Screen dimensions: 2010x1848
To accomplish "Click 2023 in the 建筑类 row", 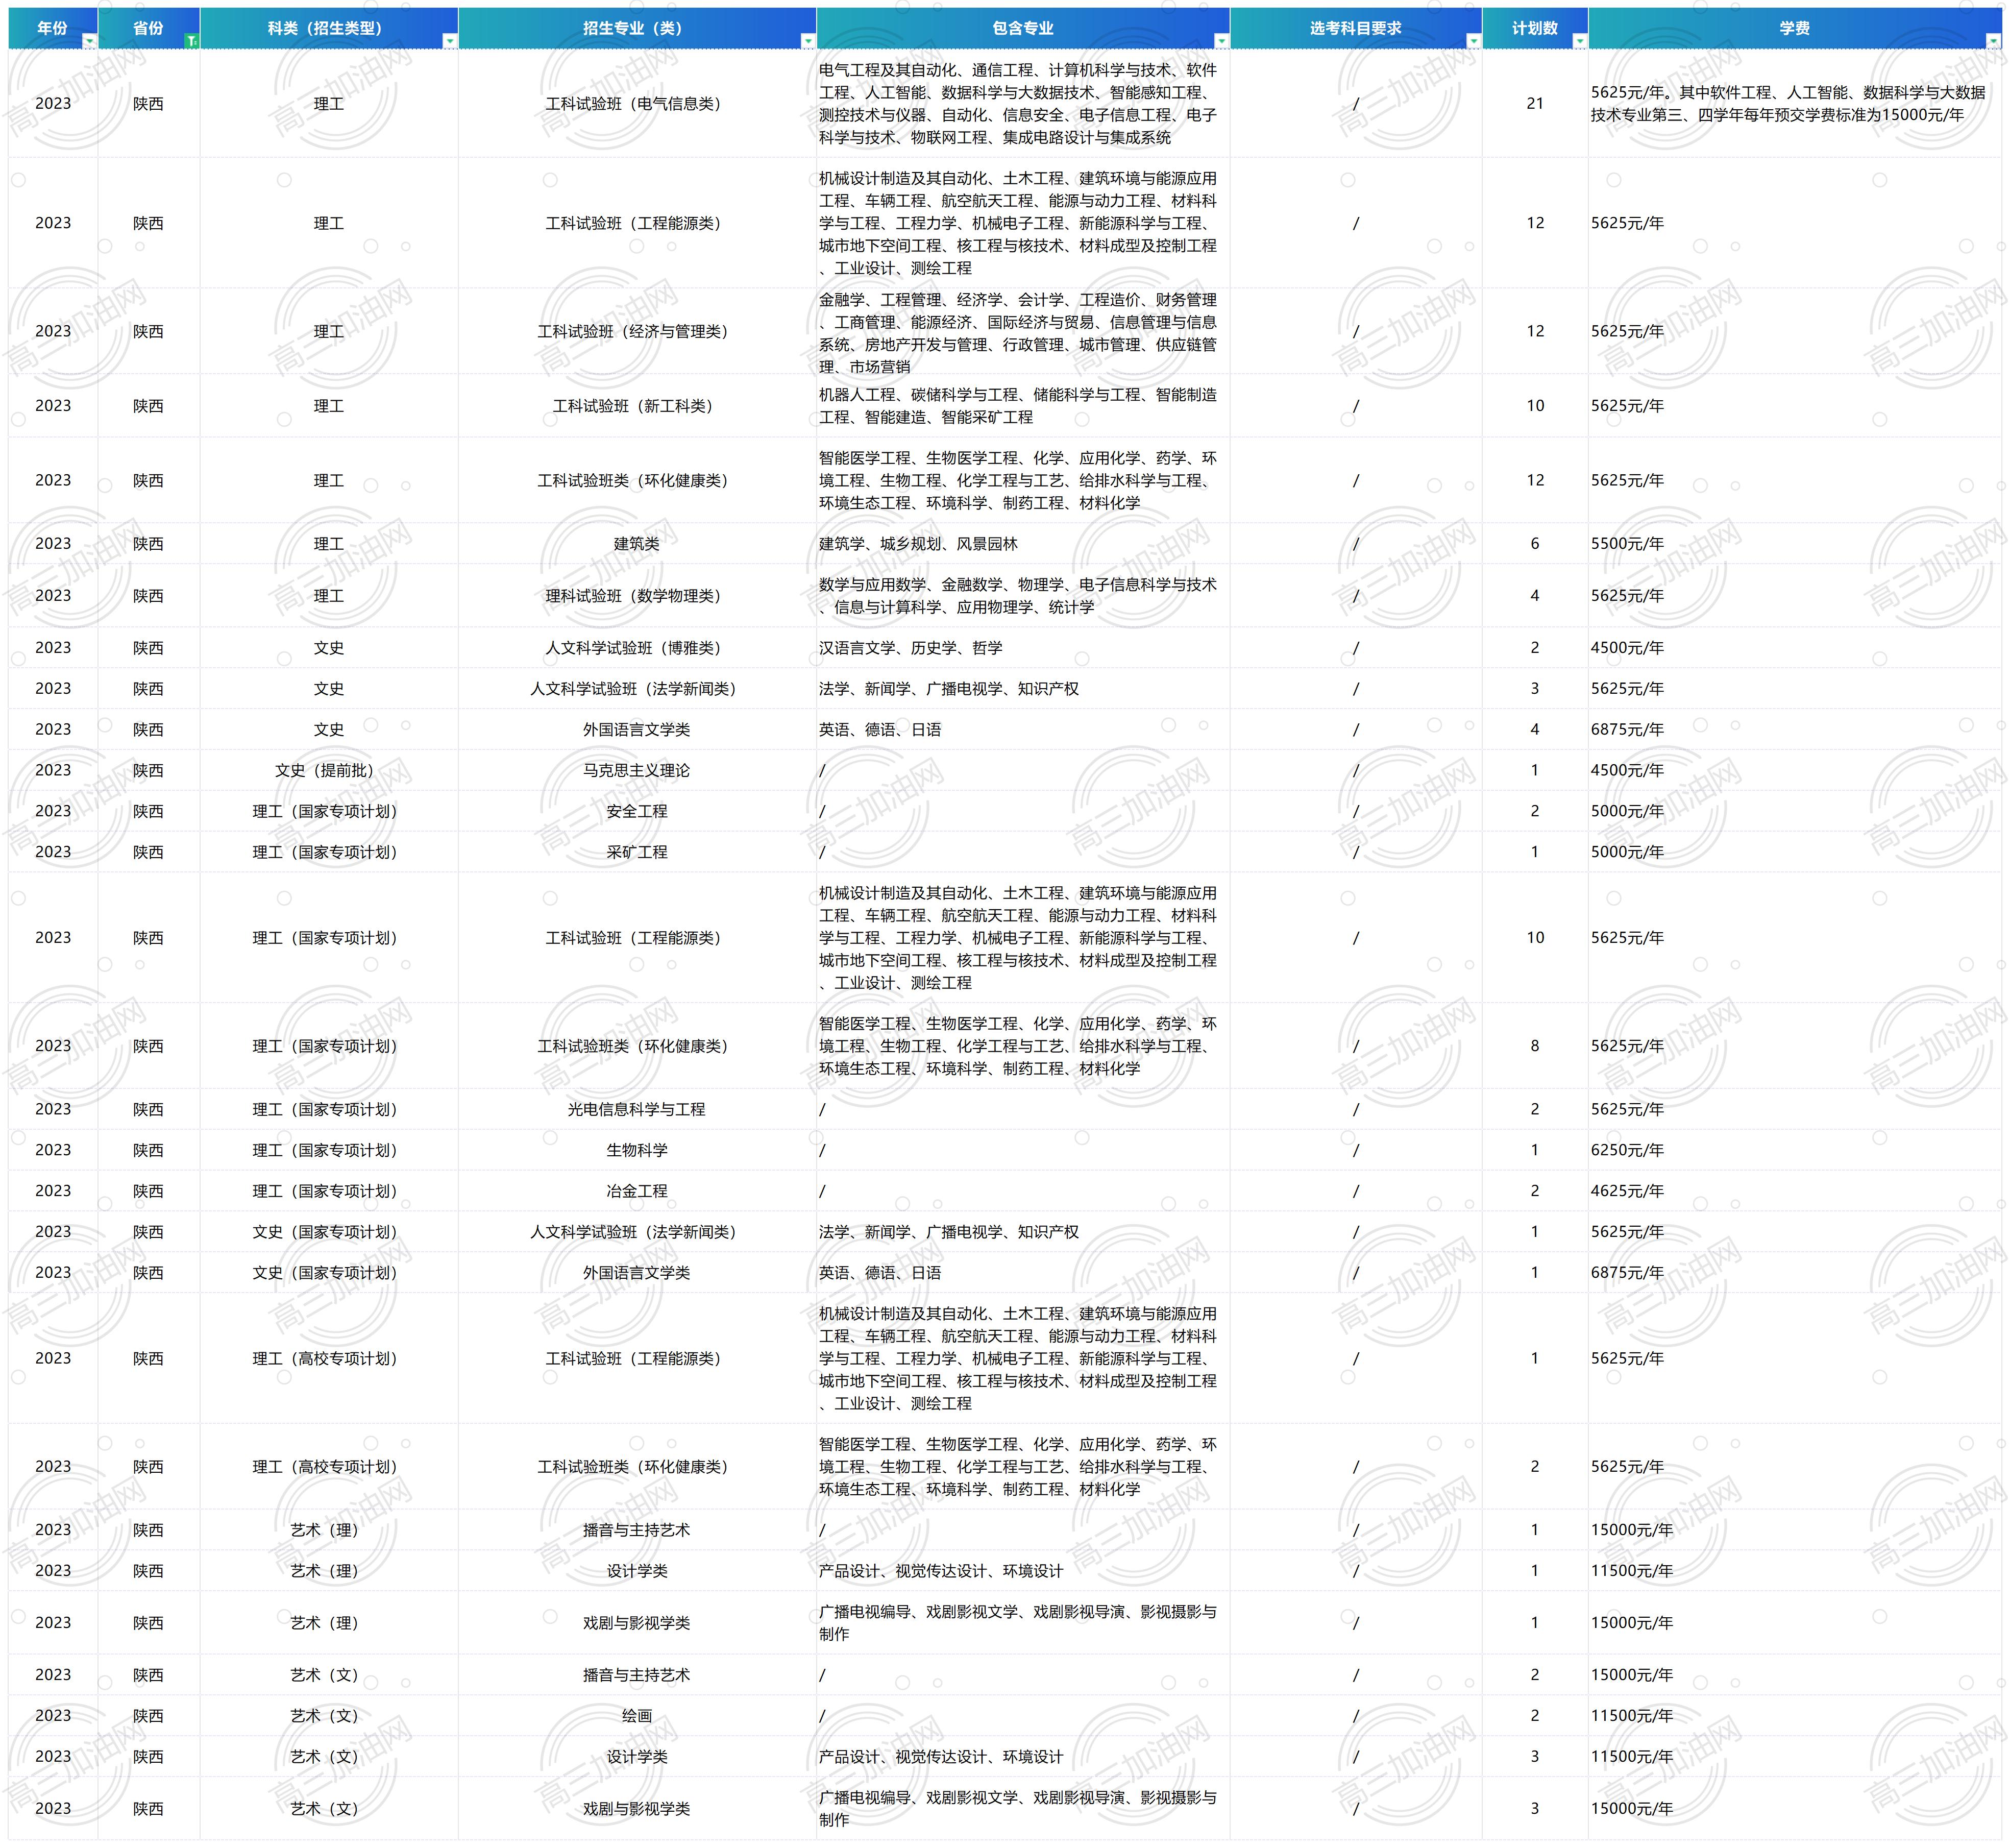I will (x=53, y=544).
